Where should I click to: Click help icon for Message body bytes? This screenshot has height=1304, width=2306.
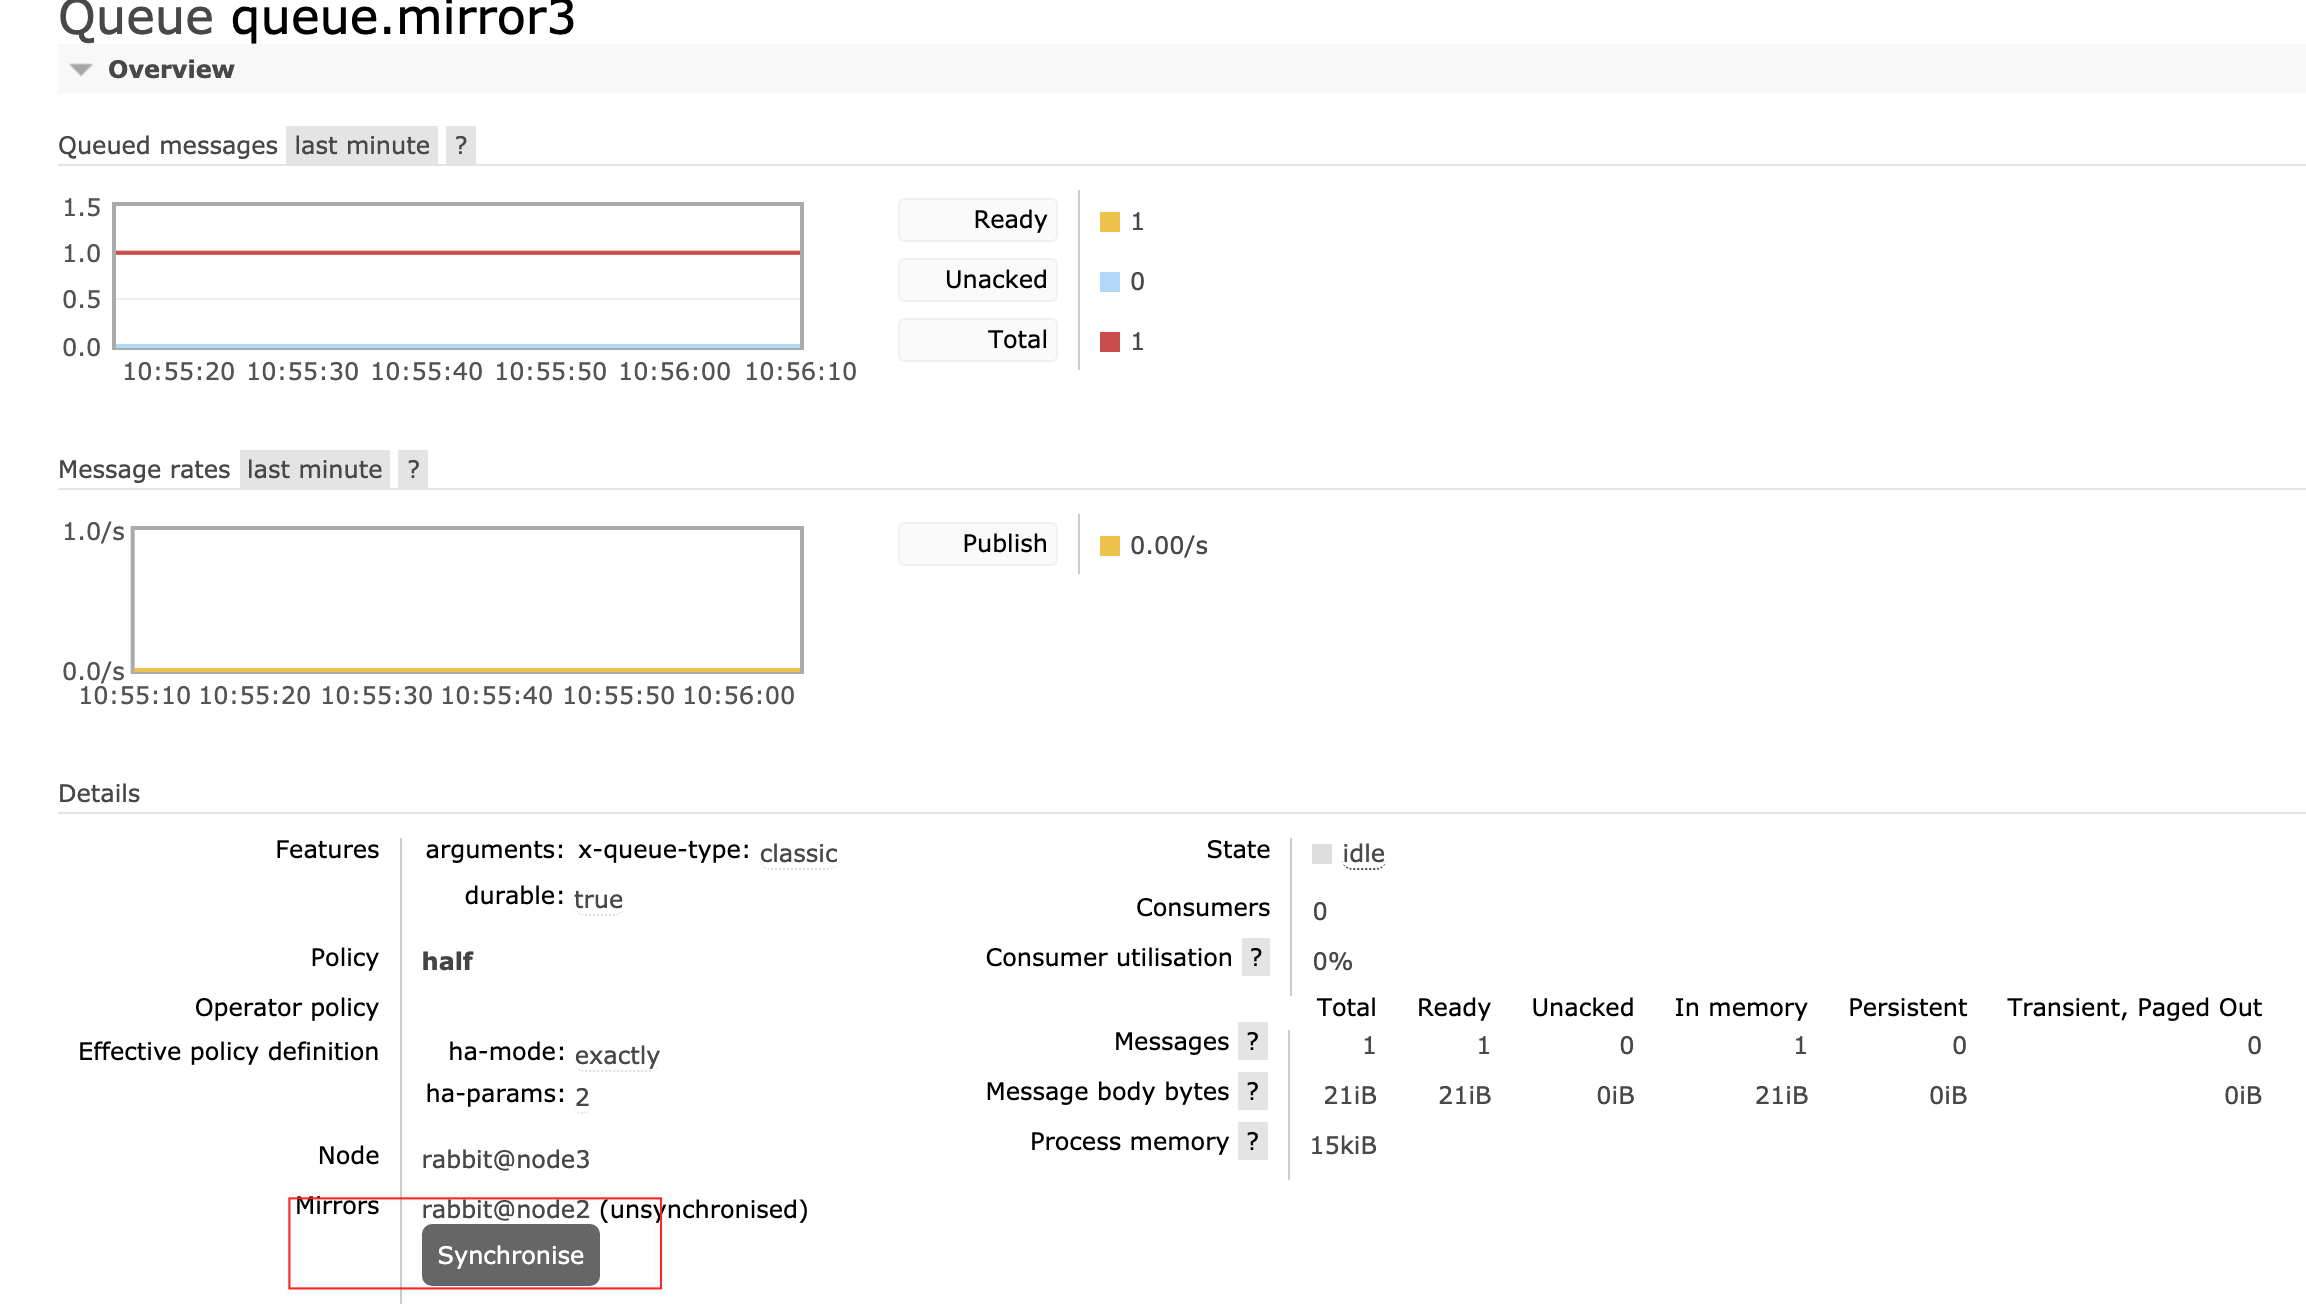pos(1252,1091)
